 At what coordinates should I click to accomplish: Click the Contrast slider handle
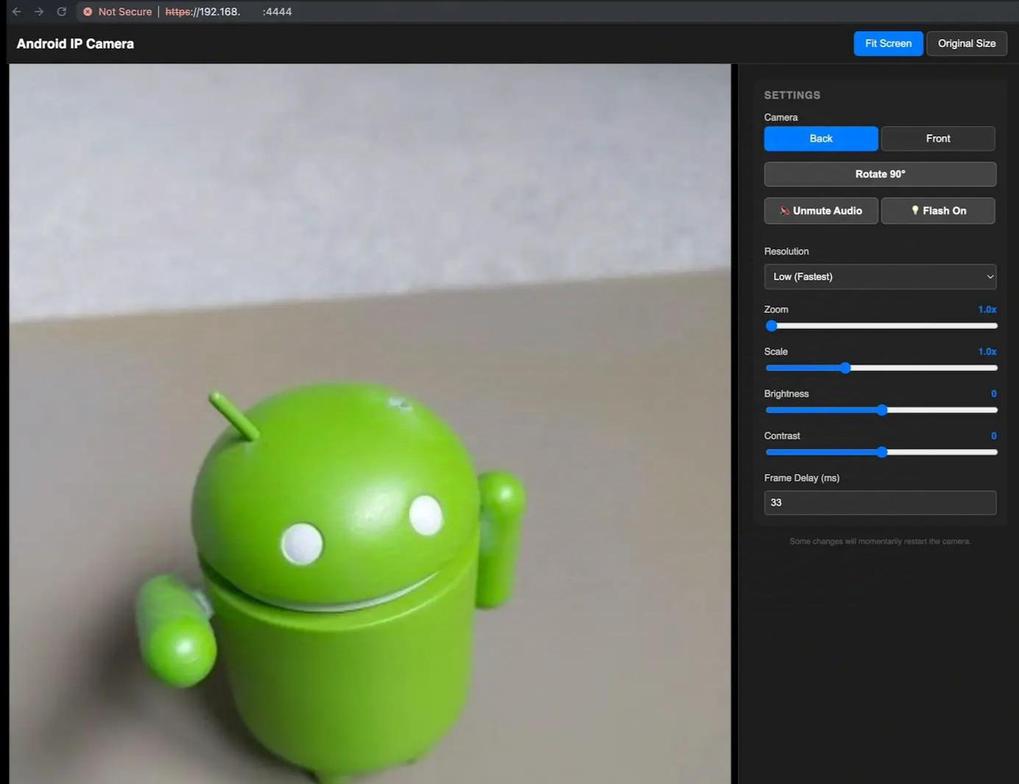(x=882, y=452)
